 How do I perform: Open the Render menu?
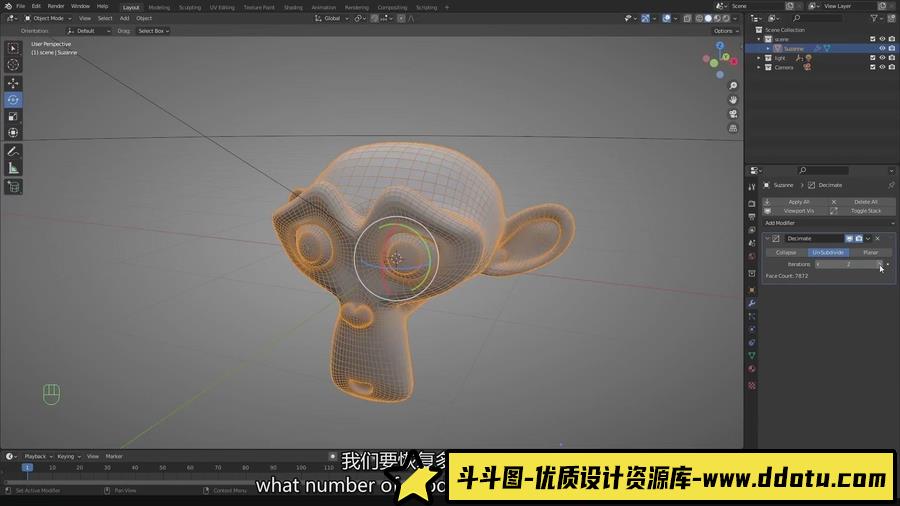[56, 6]
